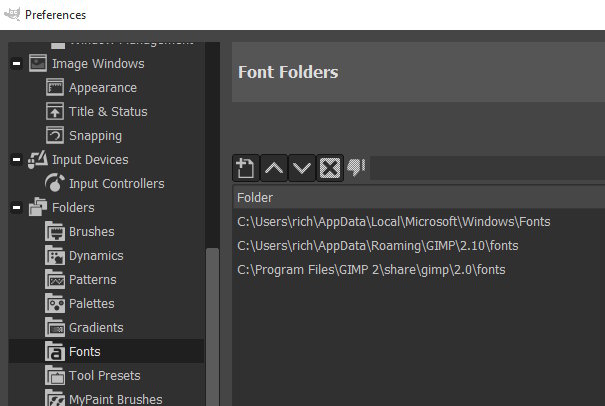Open Input Controllers preferences
Viewport: 605px width, 406px height.
[117, 184]
